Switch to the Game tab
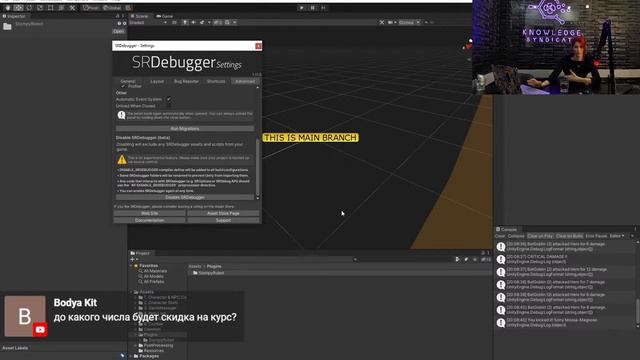 (x=165, y=16)
